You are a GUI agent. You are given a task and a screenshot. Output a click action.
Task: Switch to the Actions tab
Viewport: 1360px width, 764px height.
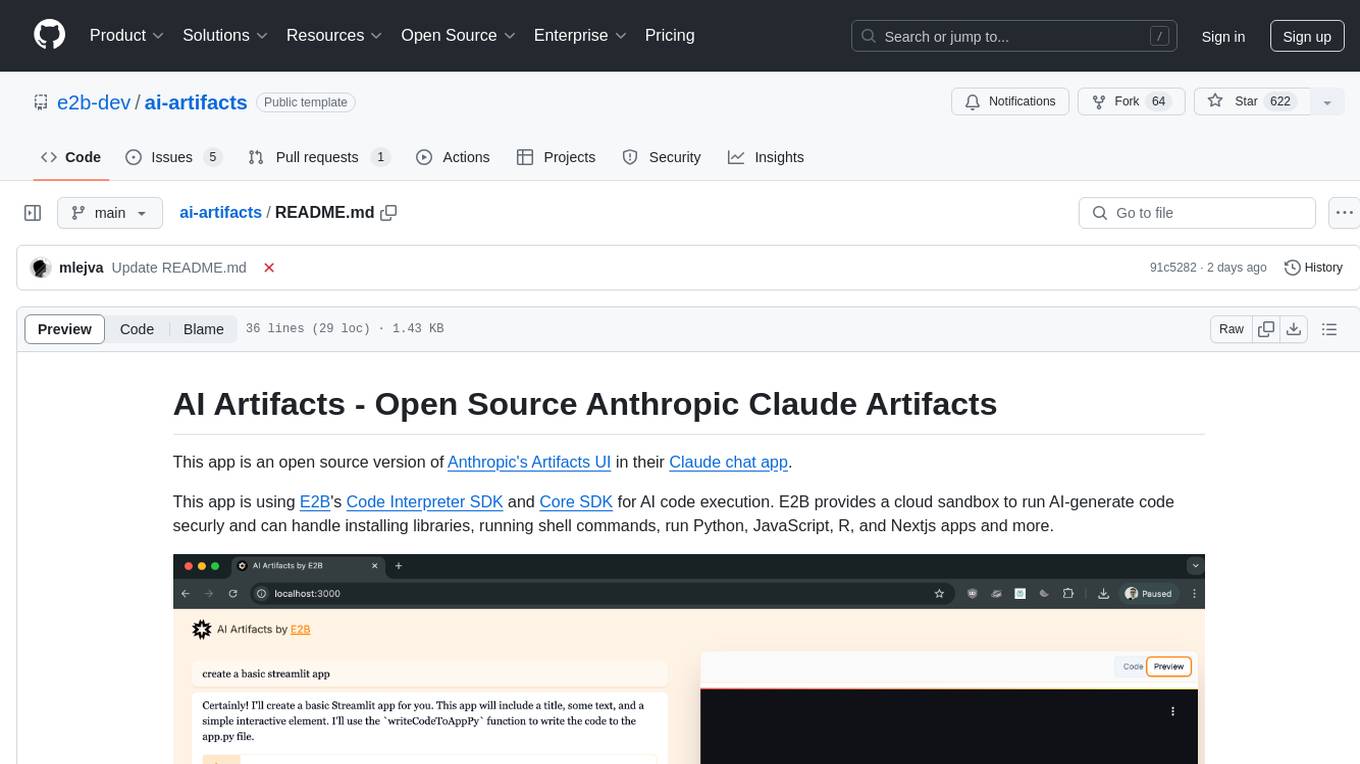coord(453,157)
